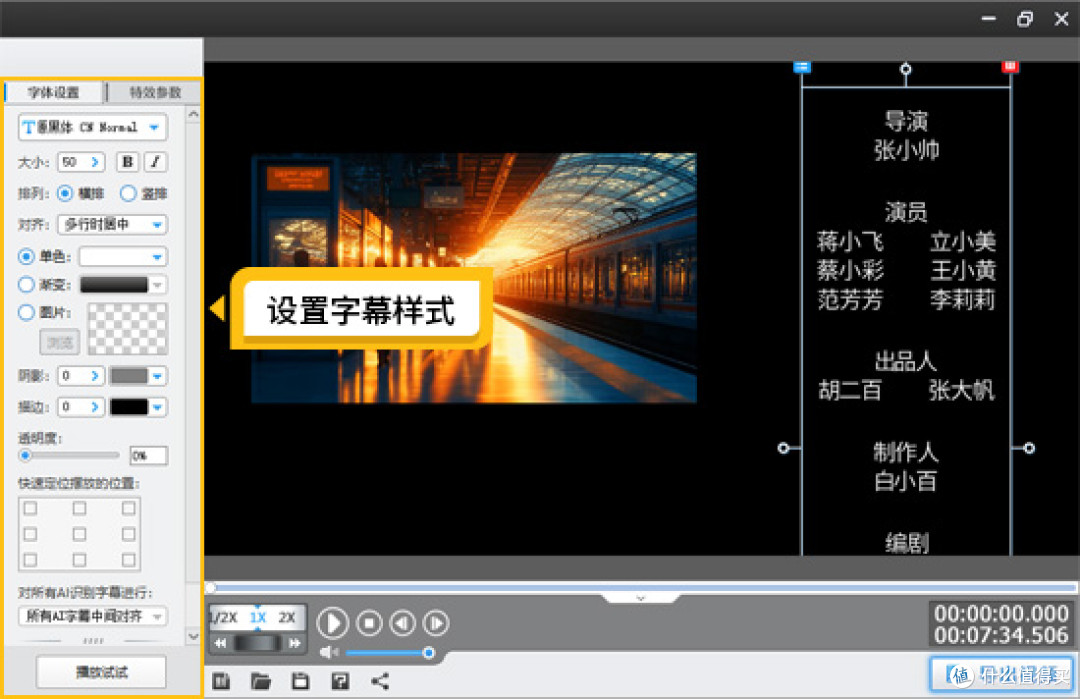Click the 透明度 transparency slider handle
The image size is (1080, 699).
tap(25, 455)
